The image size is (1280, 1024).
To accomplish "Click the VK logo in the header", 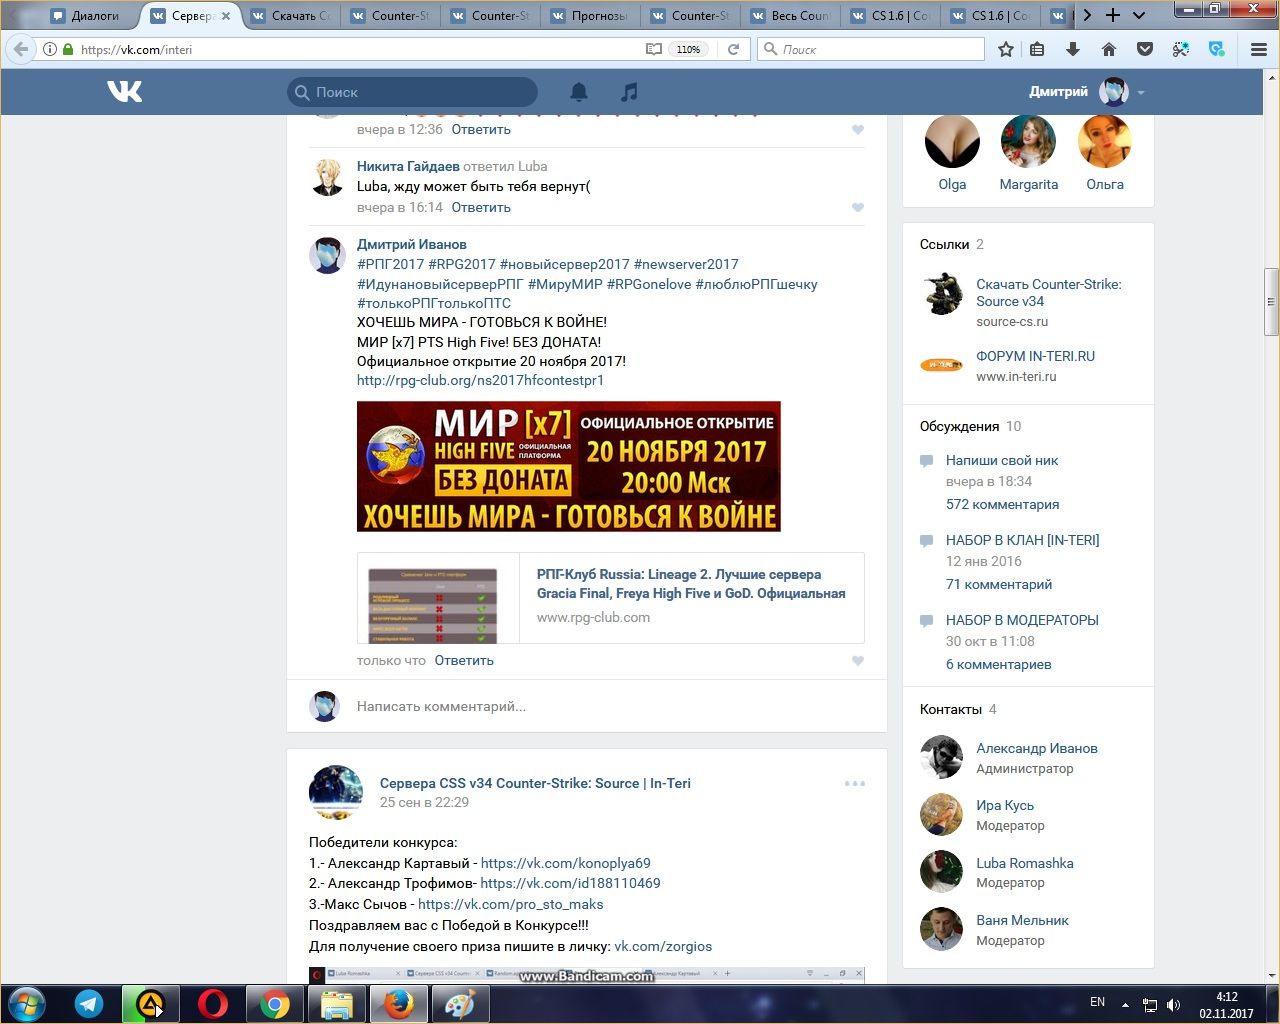I will click(125, 92).
